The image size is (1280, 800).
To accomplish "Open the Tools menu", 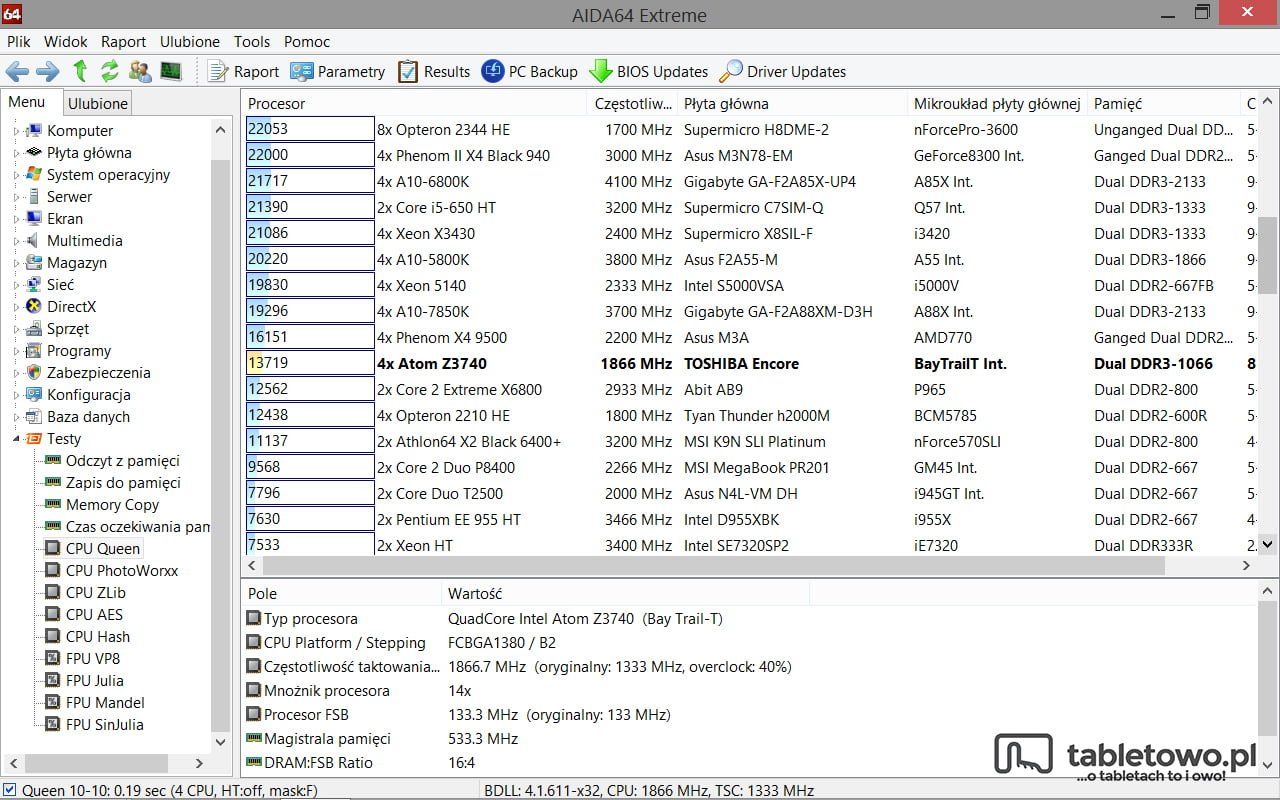I will coord(252,41).
